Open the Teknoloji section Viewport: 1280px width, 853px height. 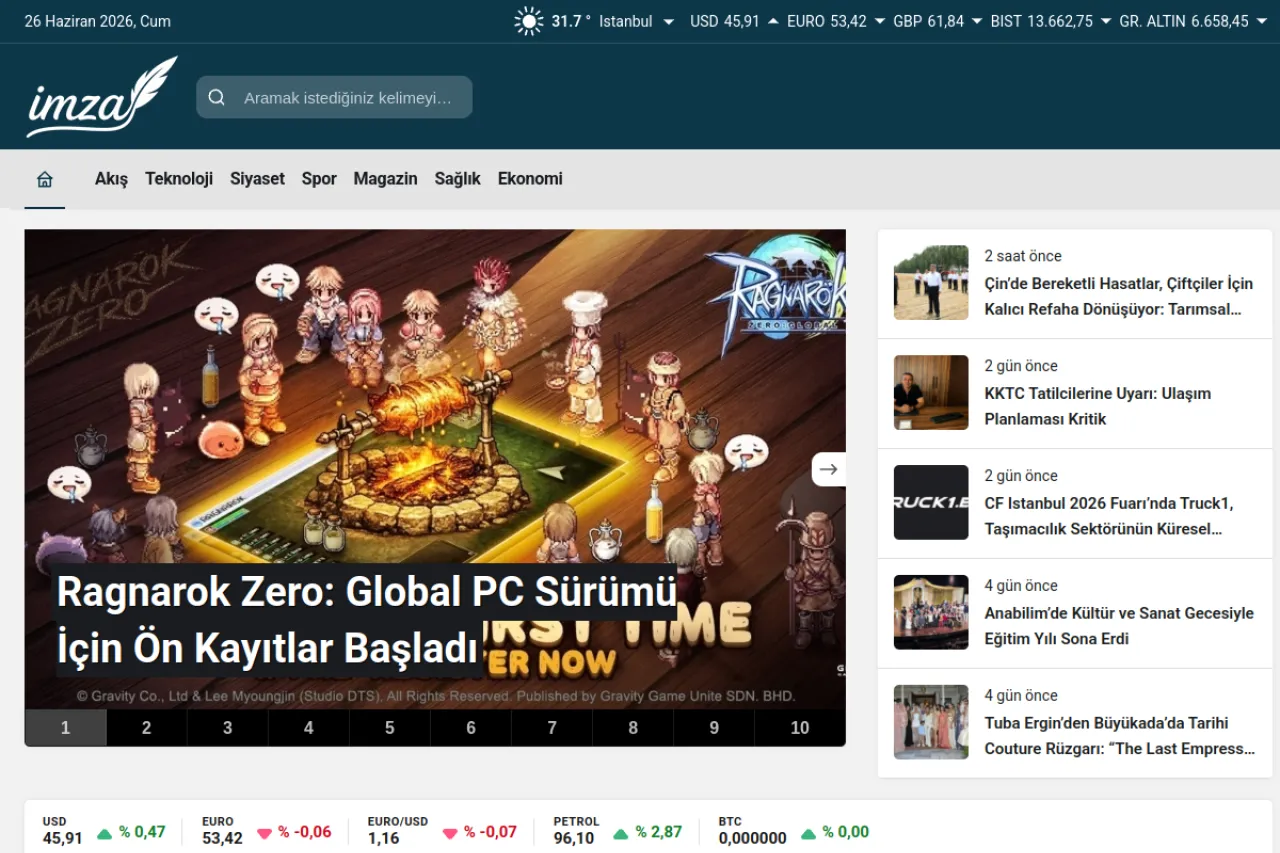pos(179,179)
